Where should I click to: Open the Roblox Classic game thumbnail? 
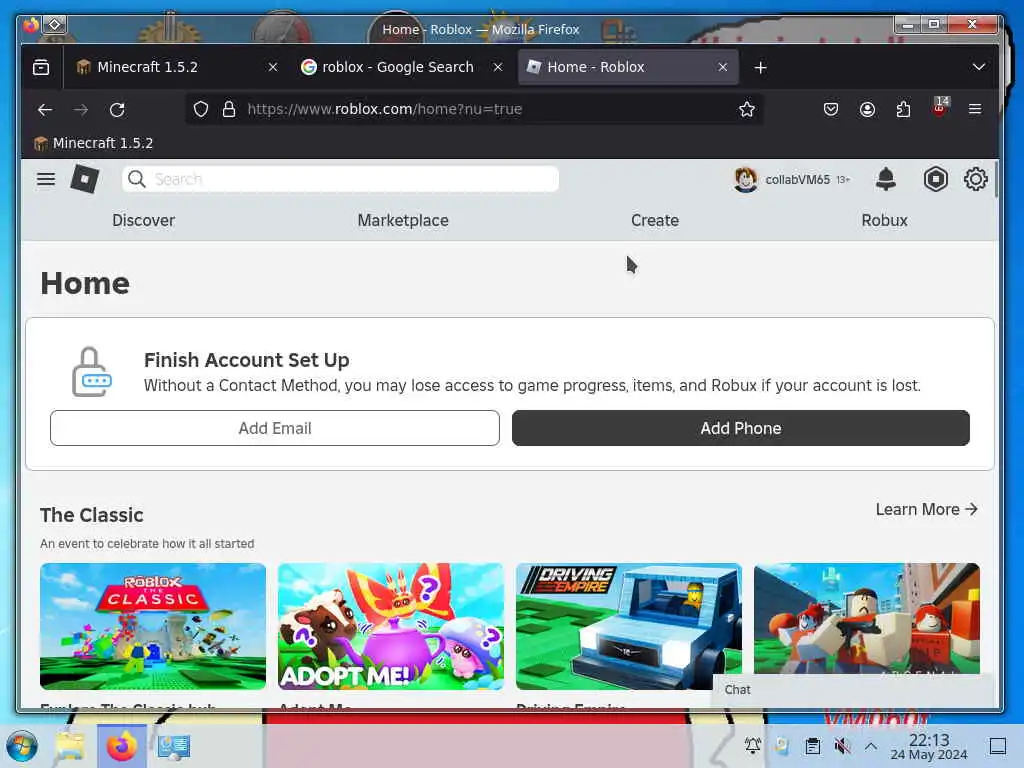click(x=153, y=626)
